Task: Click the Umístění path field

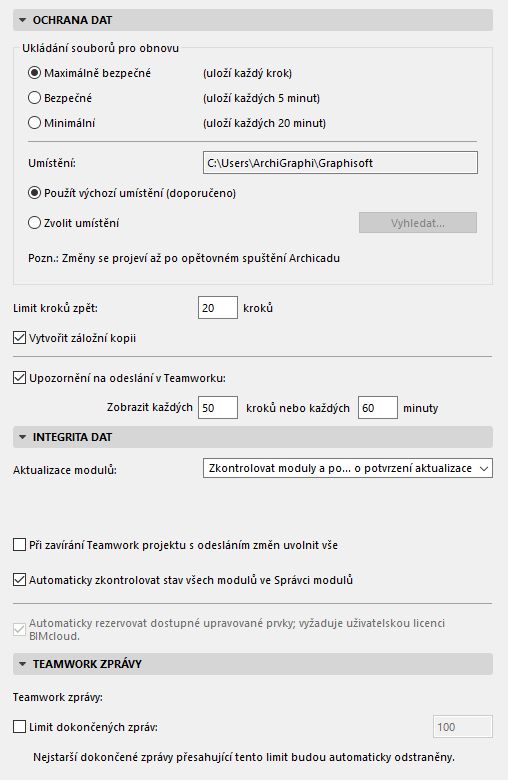Action: [340, 163]
